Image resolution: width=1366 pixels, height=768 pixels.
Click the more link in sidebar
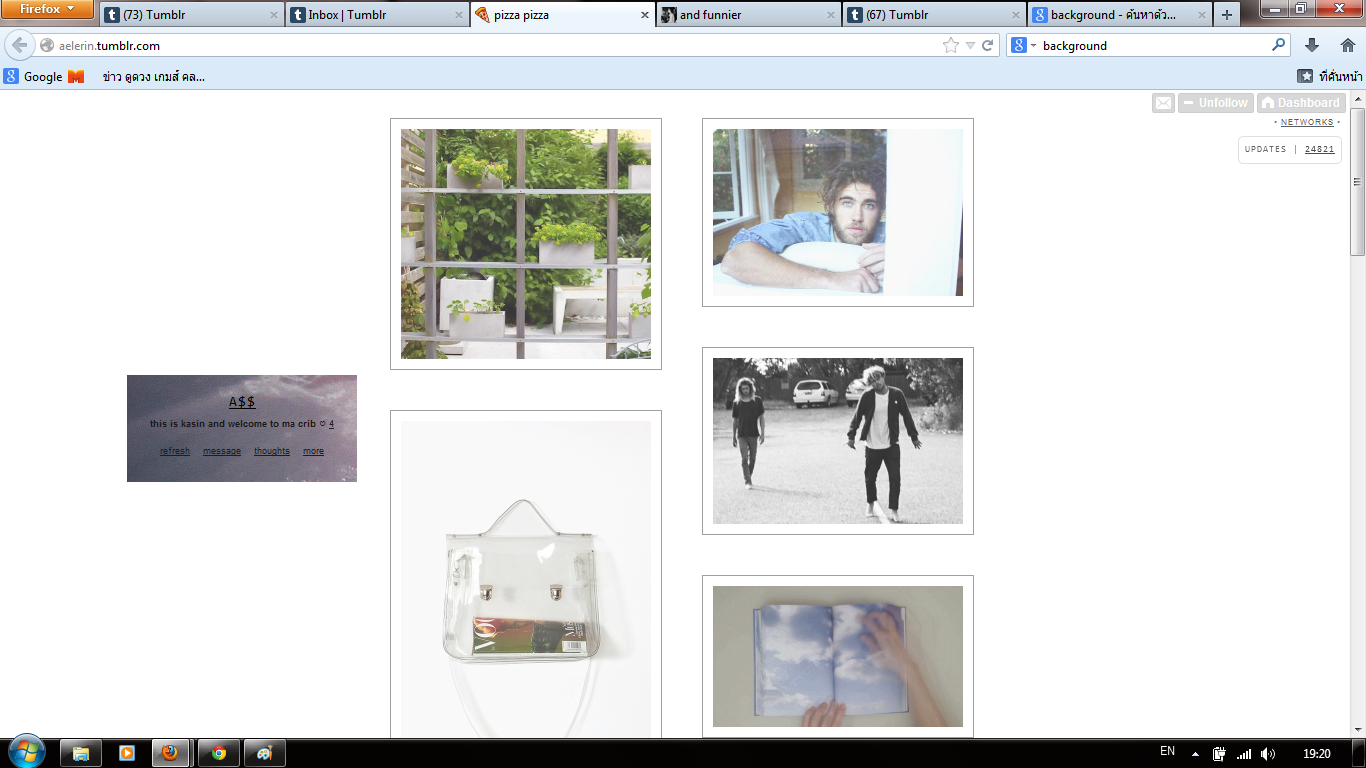coord(314,451)
